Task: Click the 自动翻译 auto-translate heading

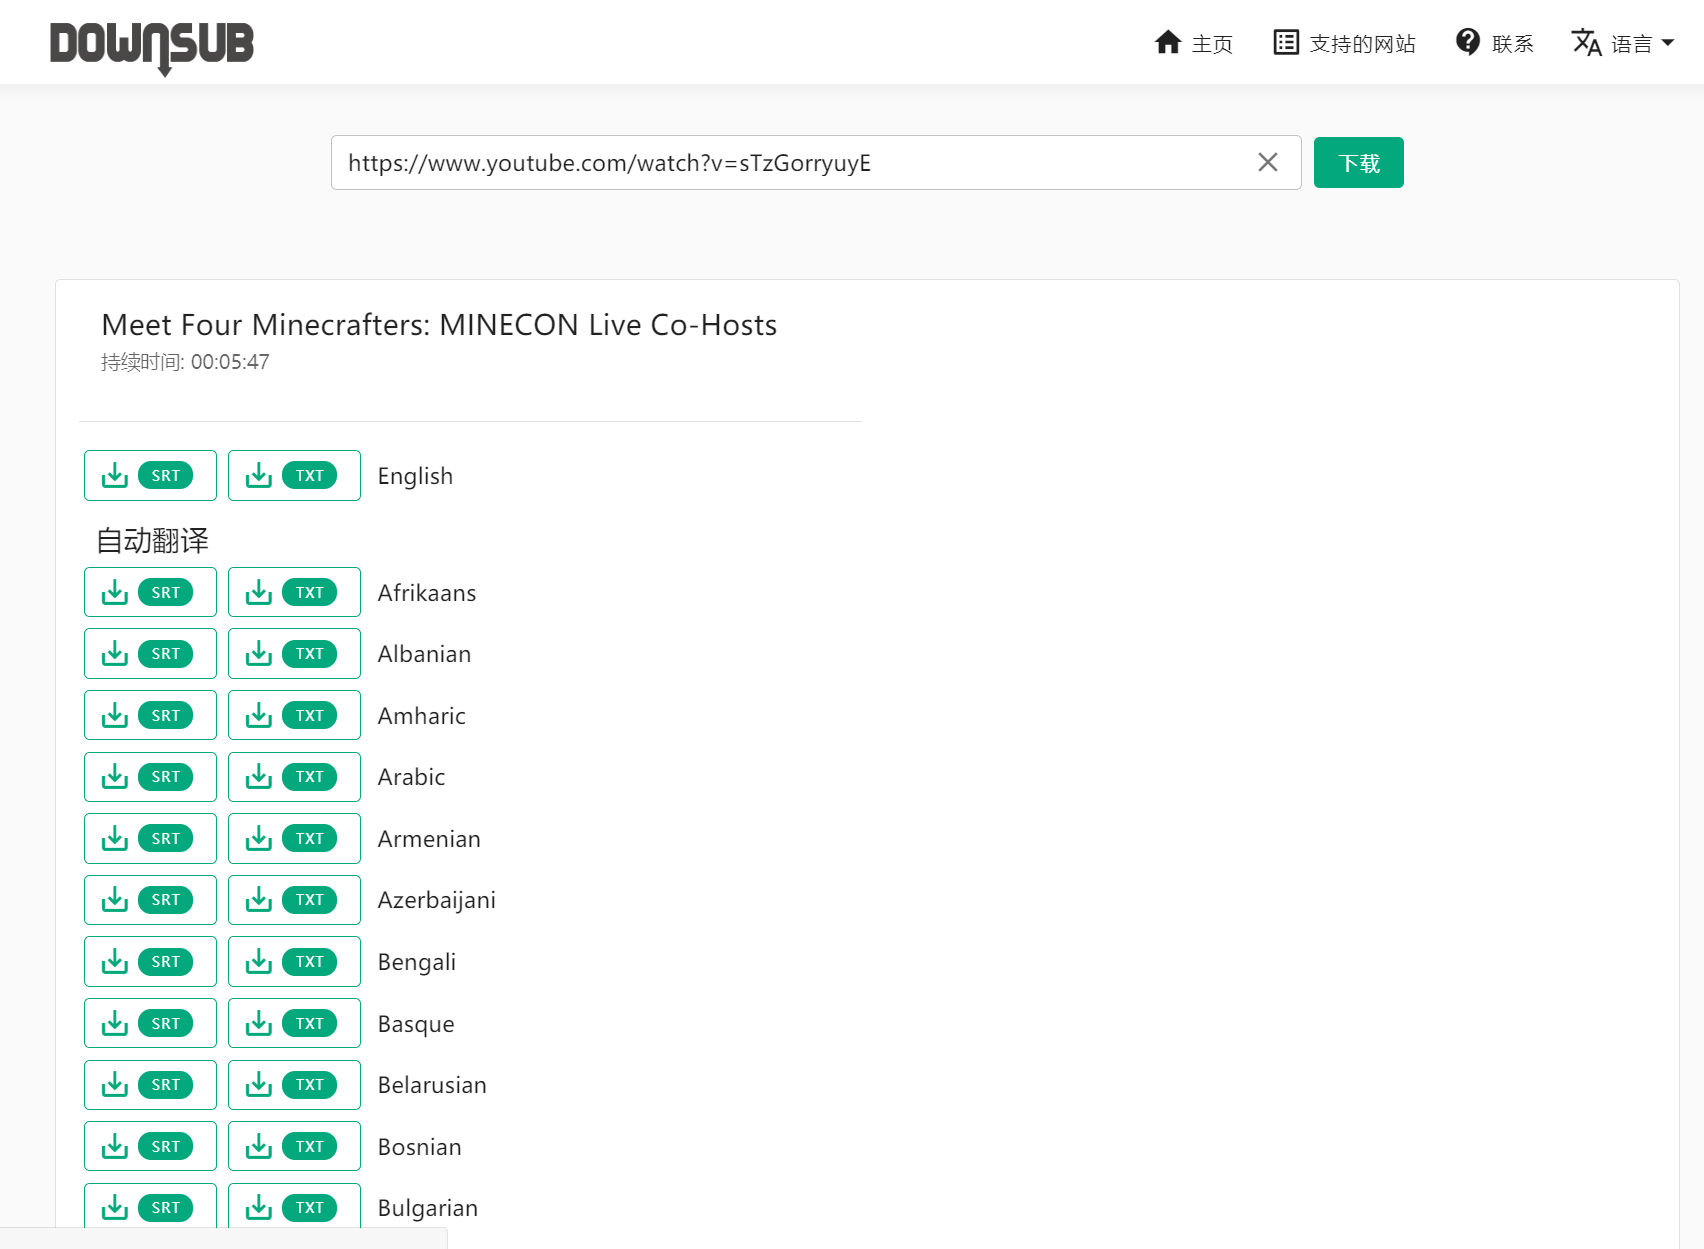Action: tap(152, 541)
